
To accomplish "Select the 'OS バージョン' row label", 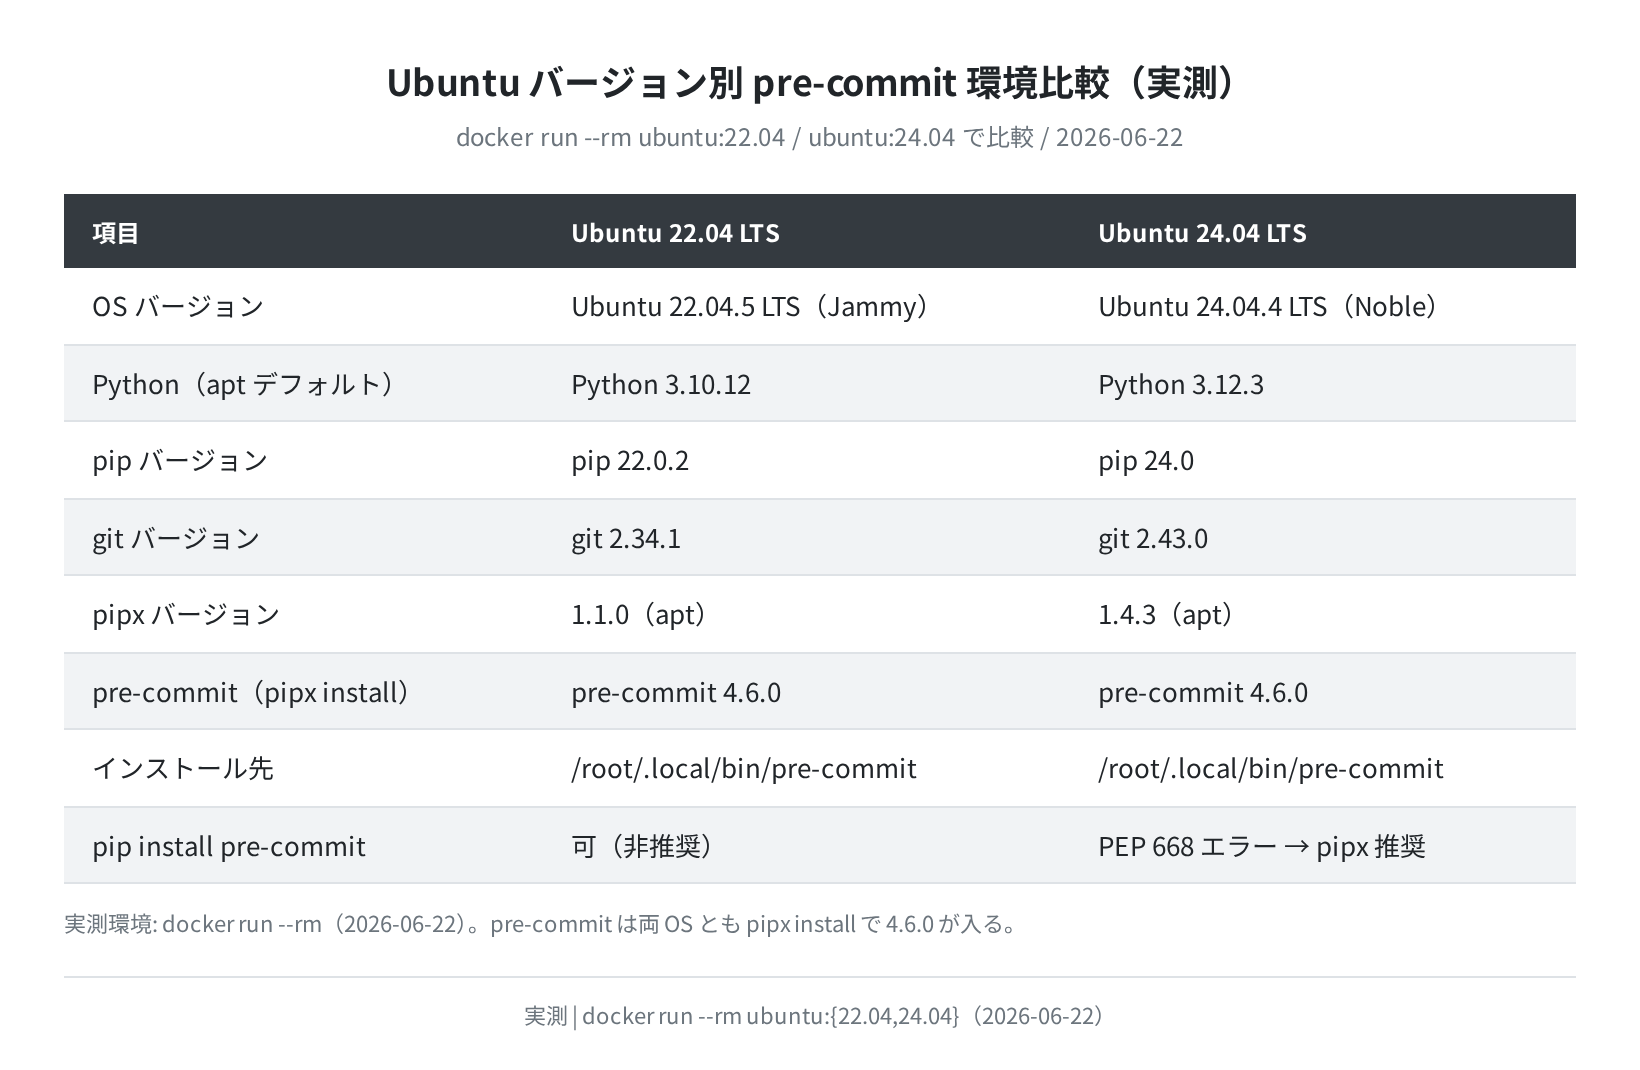I will 178,306.
